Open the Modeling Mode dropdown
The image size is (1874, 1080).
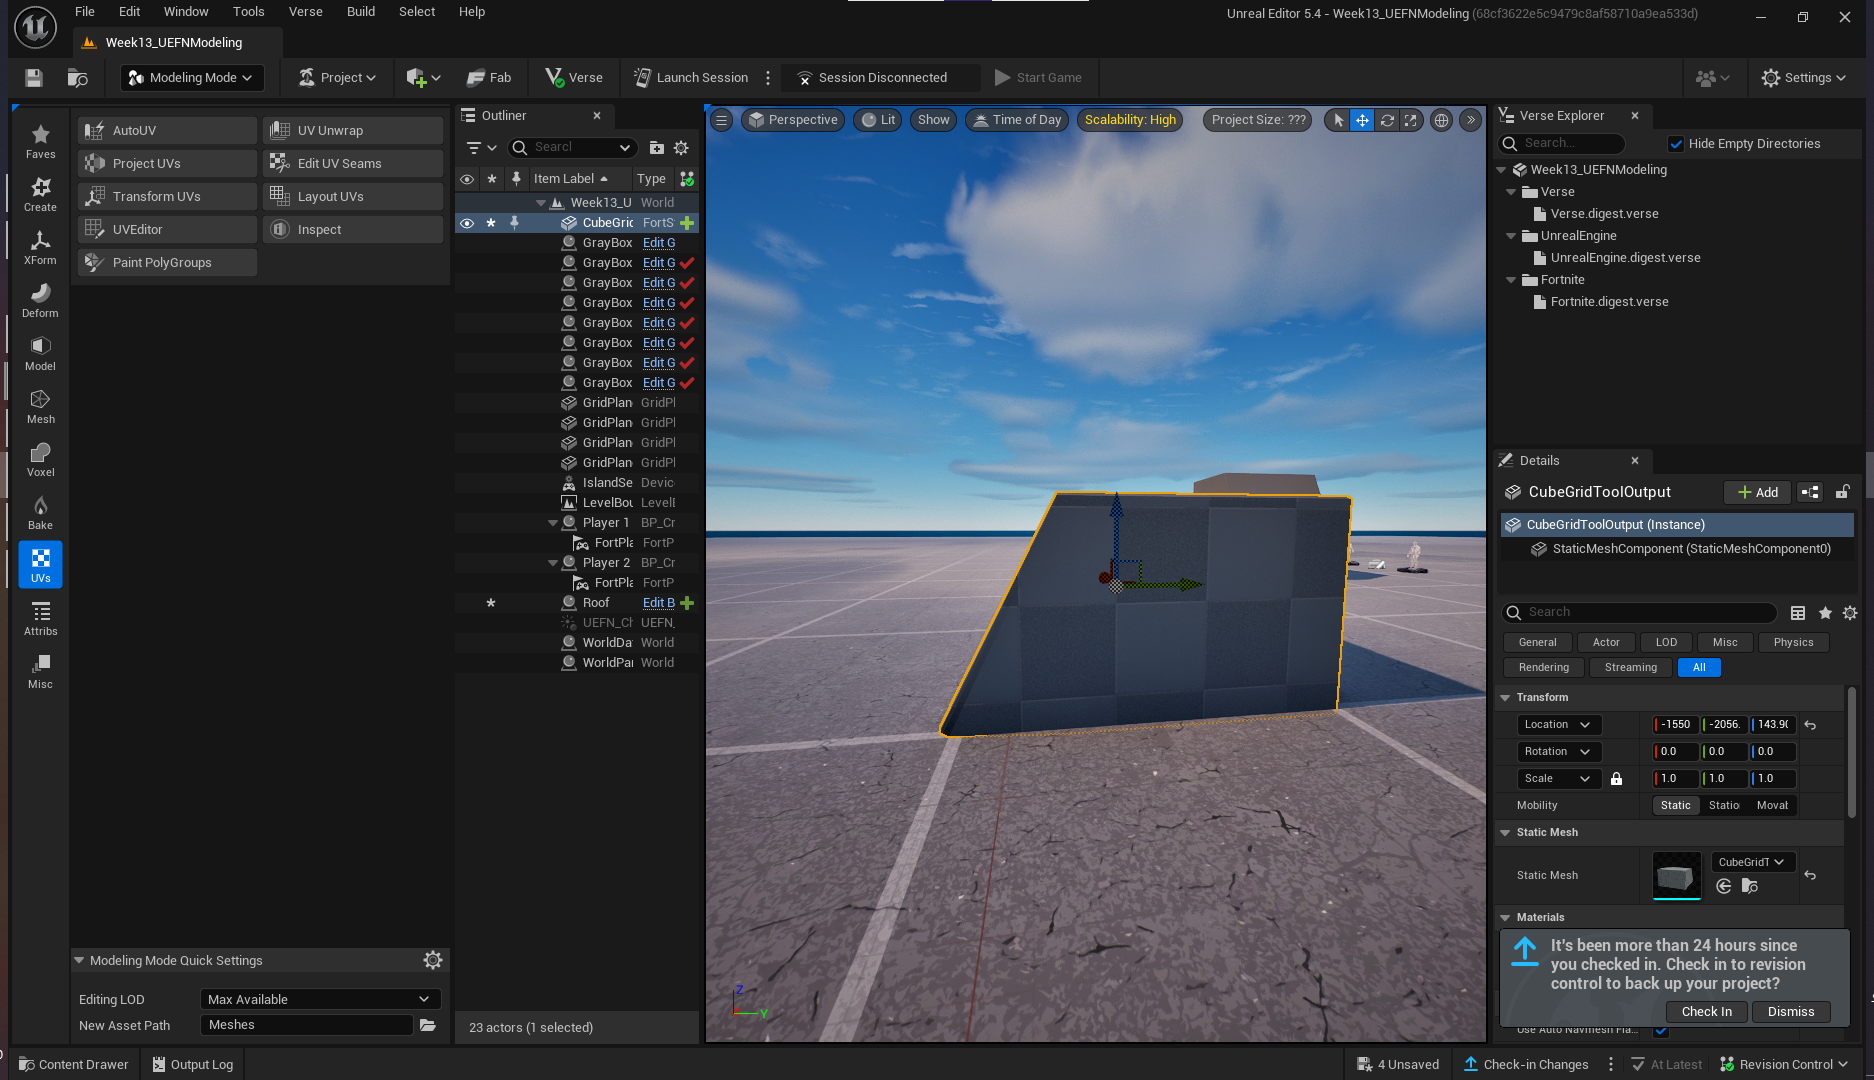click(192, 77)
